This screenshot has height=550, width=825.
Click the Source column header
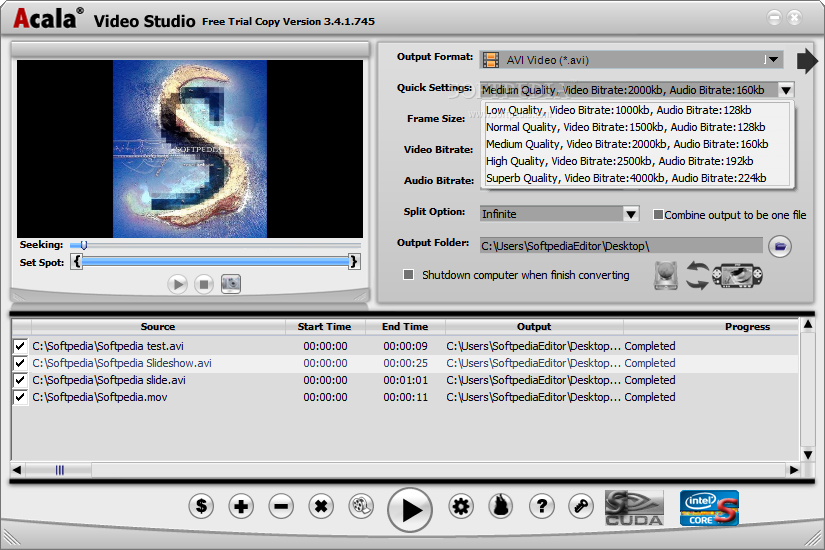[x=158, y=326]
